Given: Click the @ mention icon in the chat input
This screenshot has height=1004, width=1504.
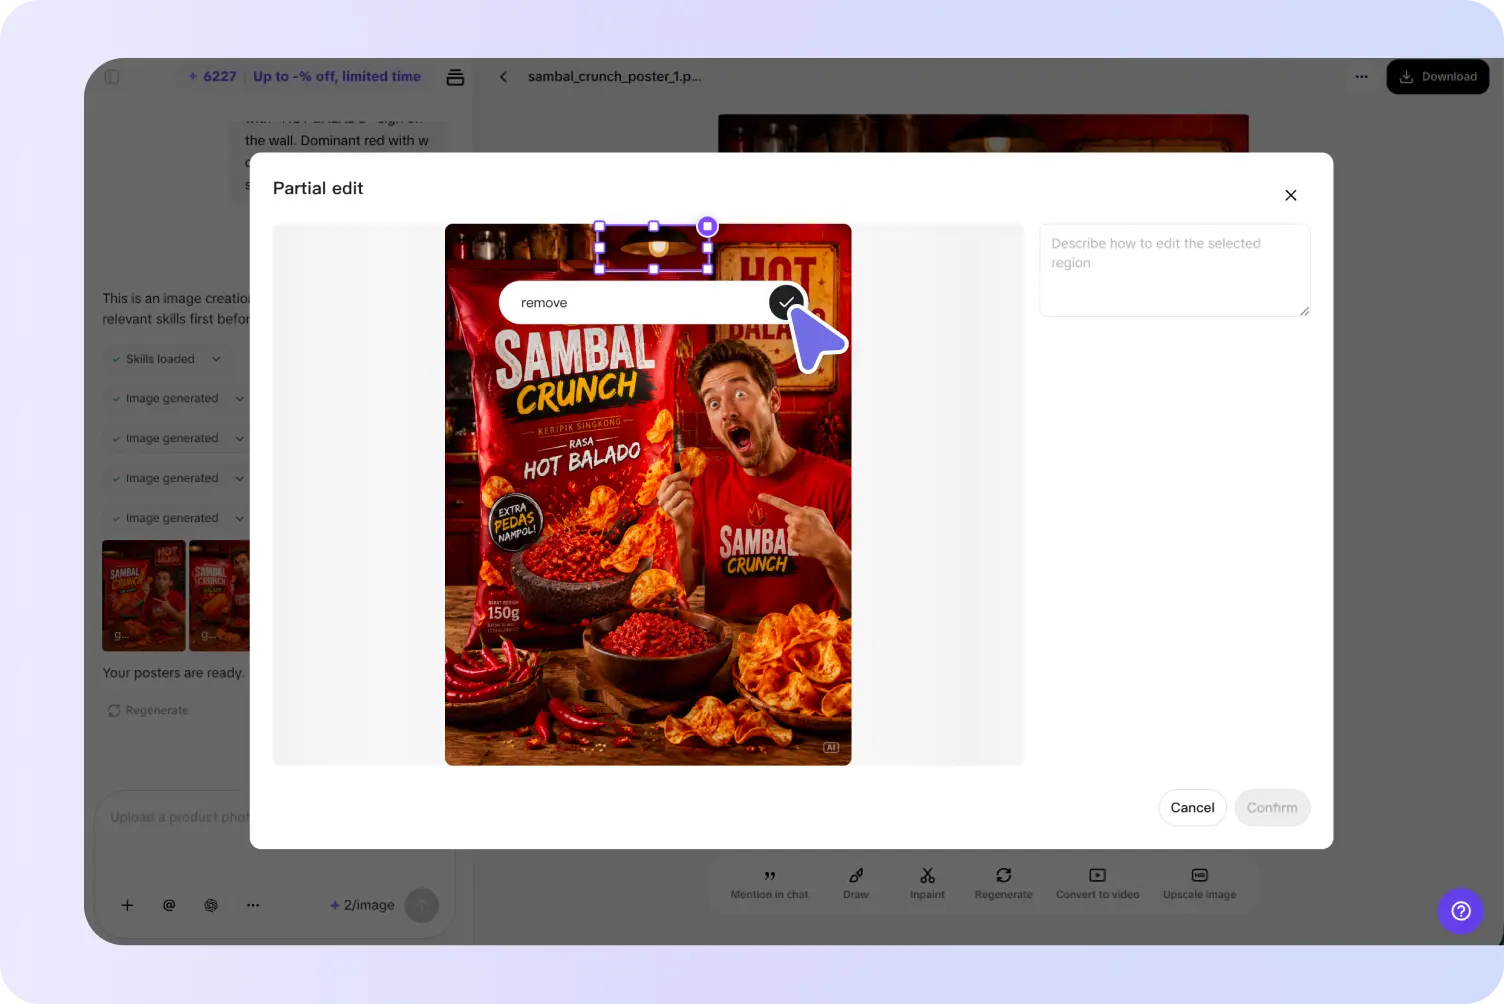Looking at the screenshot, I should click(169, 905).
